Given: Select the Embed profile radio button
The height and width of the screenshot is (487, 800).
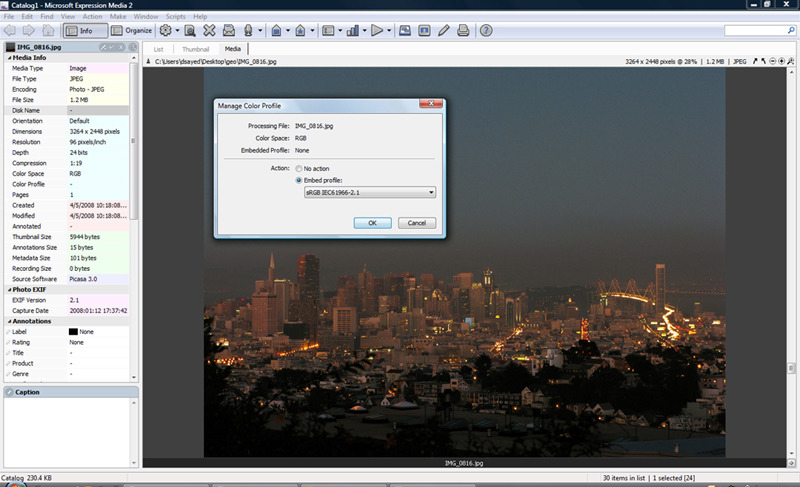Looking at the screenshot, I should click(x=299, y=180).
